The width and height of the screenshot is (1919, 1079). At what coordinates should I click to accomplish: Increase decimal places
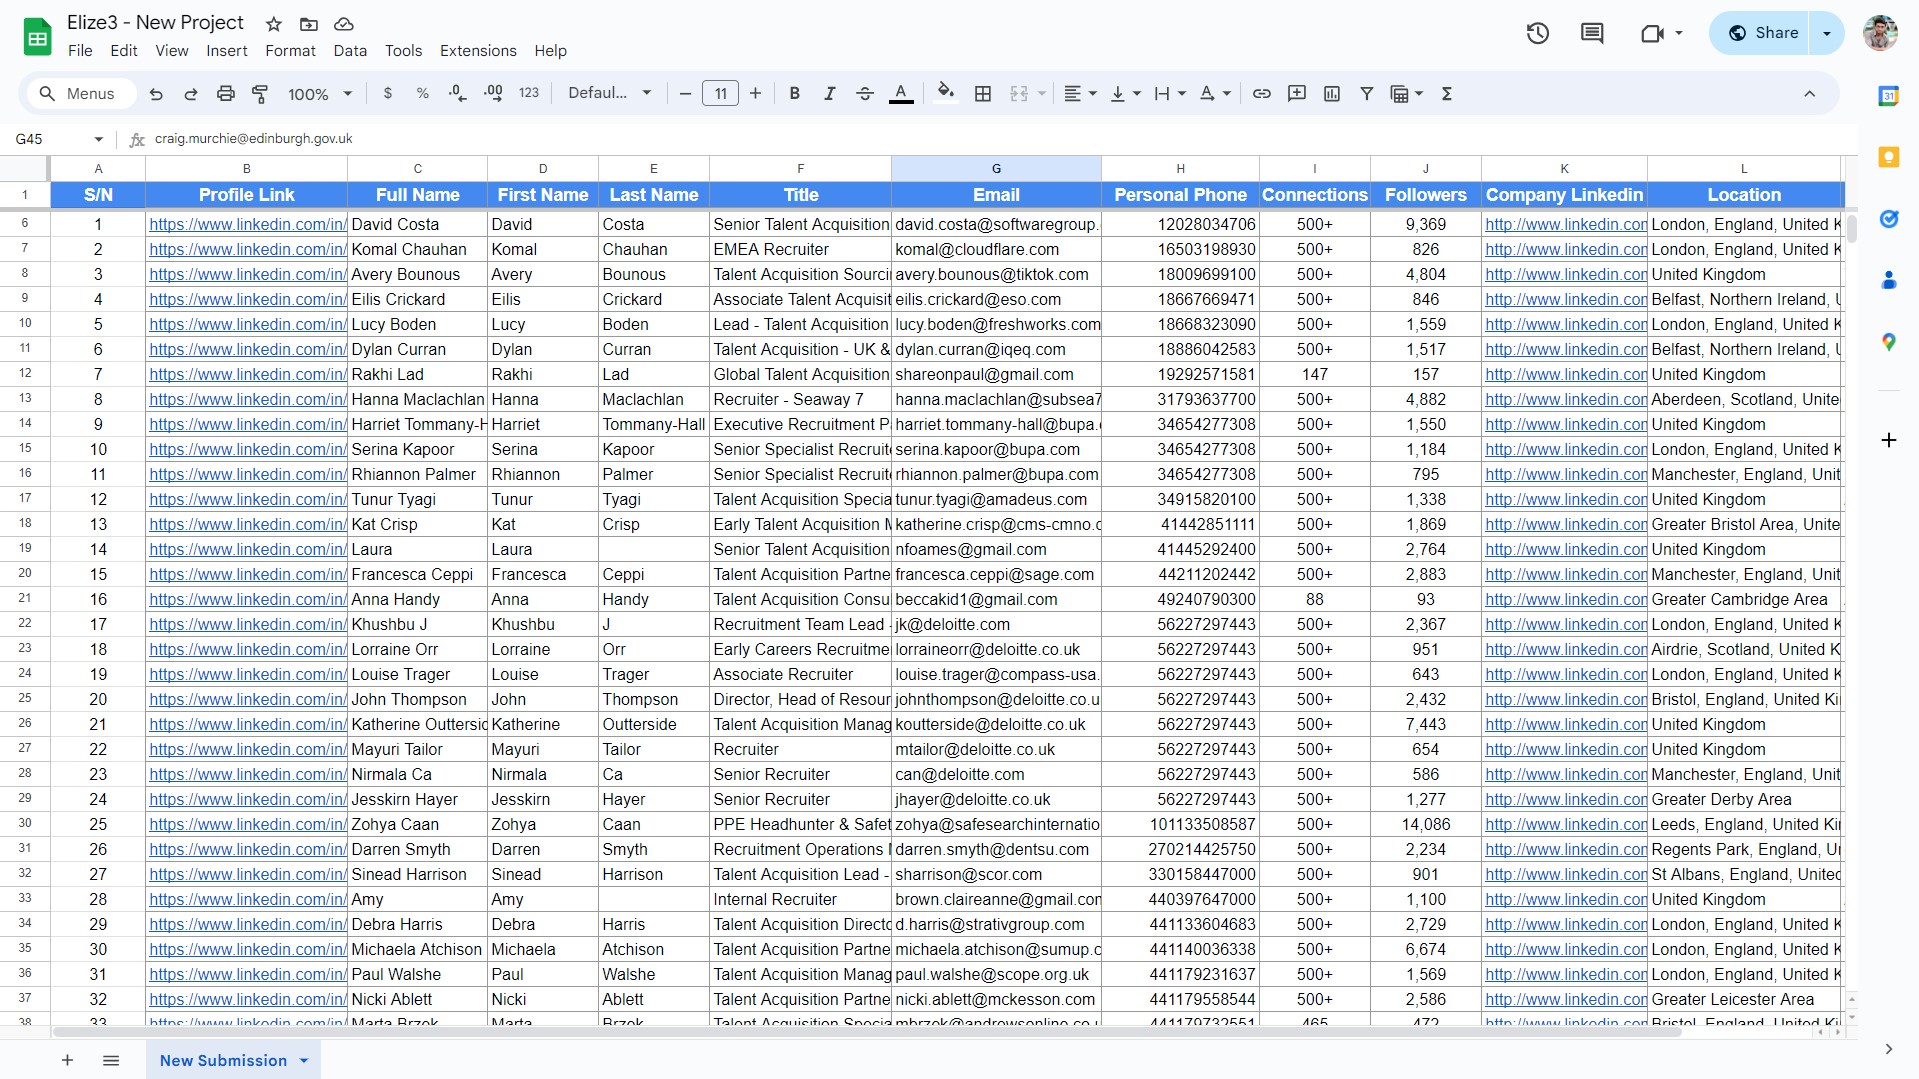(493, 94)
